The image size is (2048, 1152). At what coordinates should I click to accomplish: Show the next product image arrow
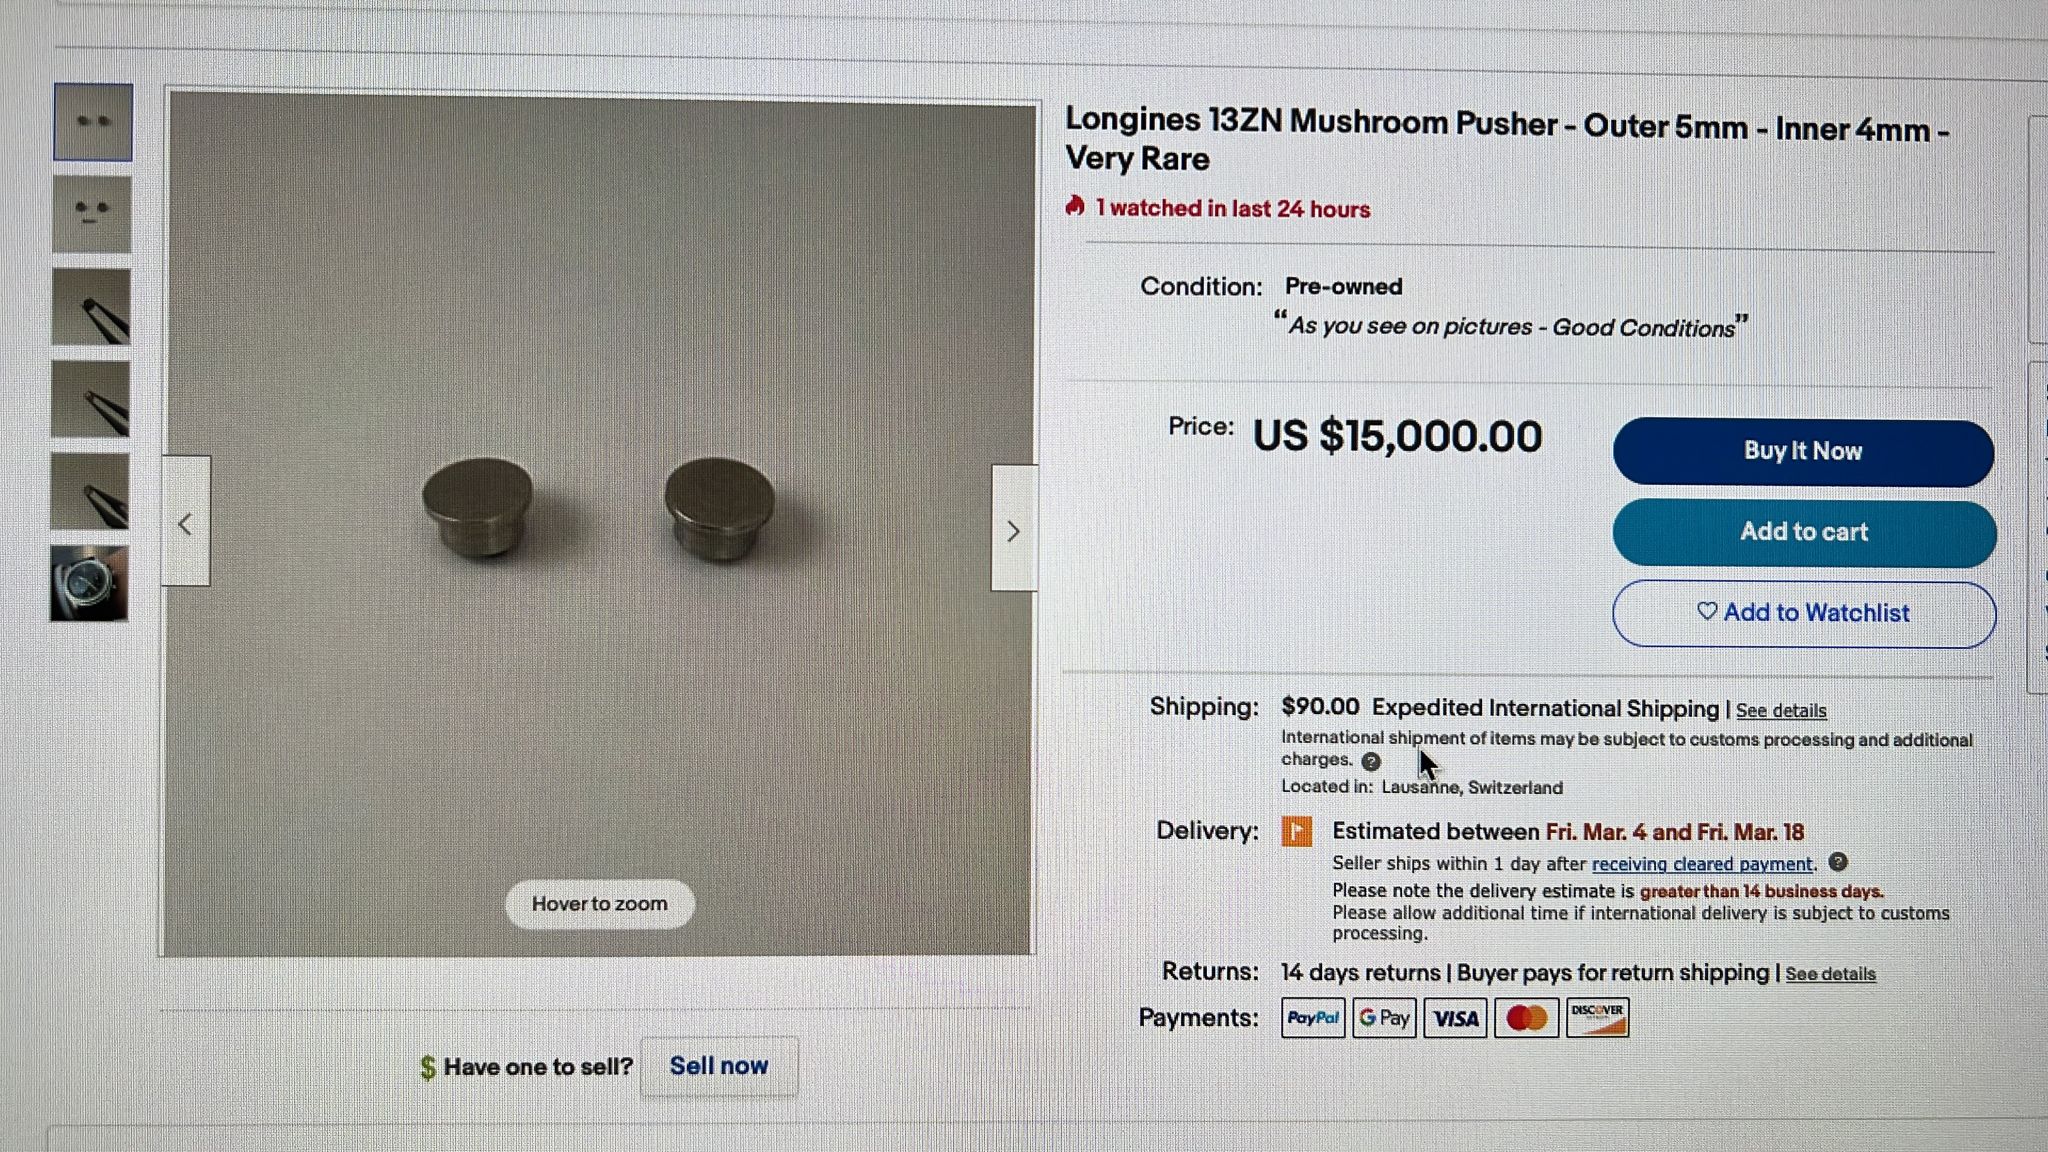click(x=1013, y=529)
